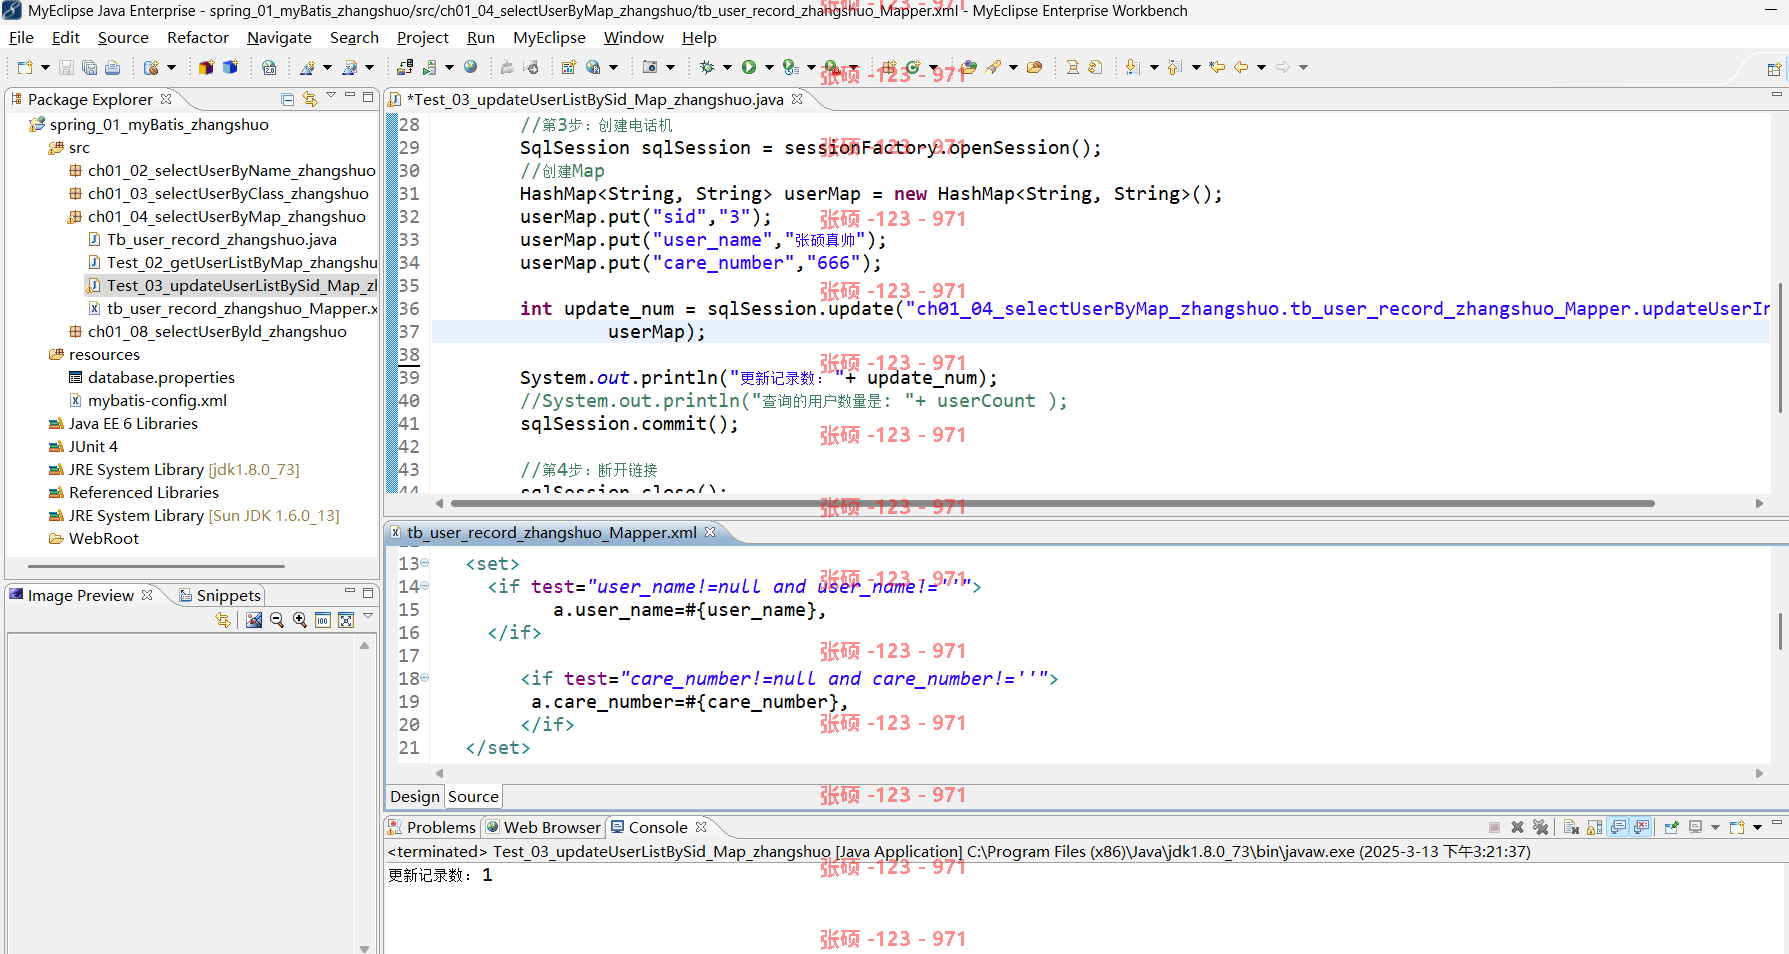
Task: Click the New file wizard icon
Action: (25, 68)
